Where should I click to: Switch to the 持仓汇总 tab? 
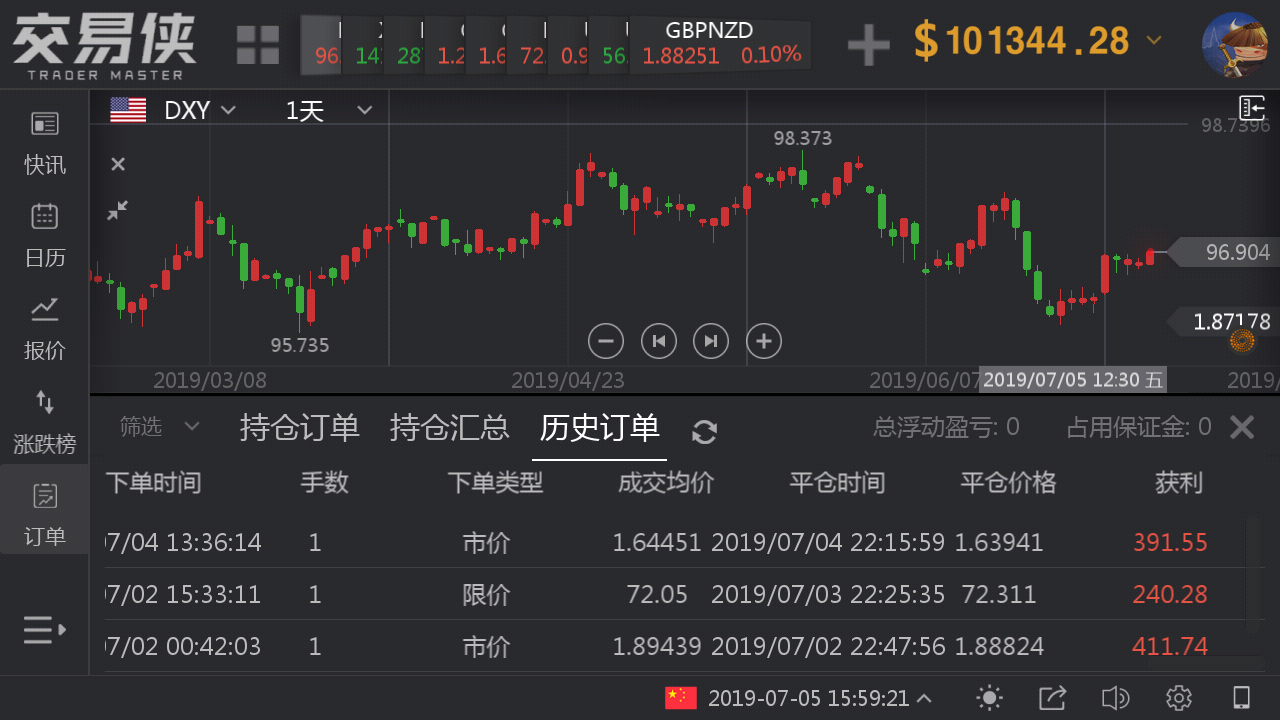(x=449, y=427)
